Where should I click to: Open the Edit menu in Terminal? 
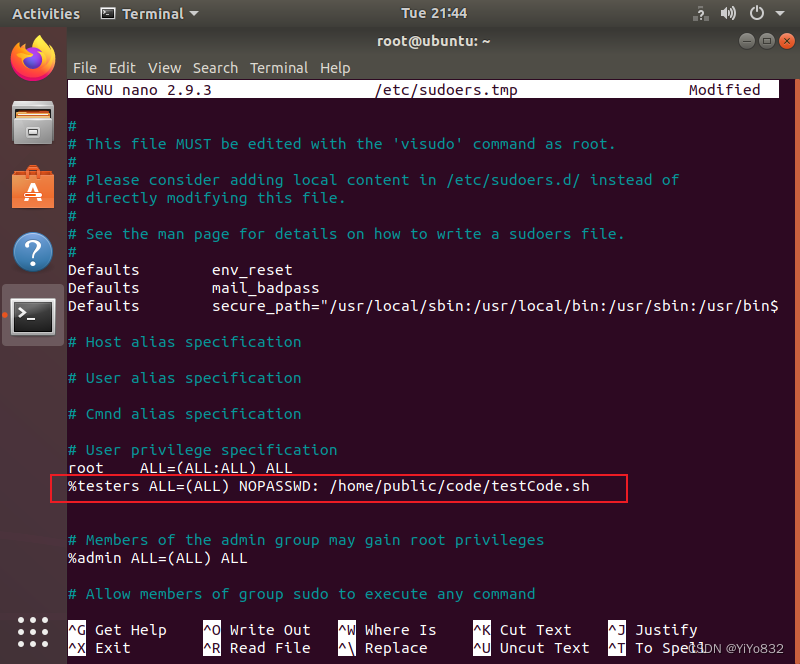(122, 68)
